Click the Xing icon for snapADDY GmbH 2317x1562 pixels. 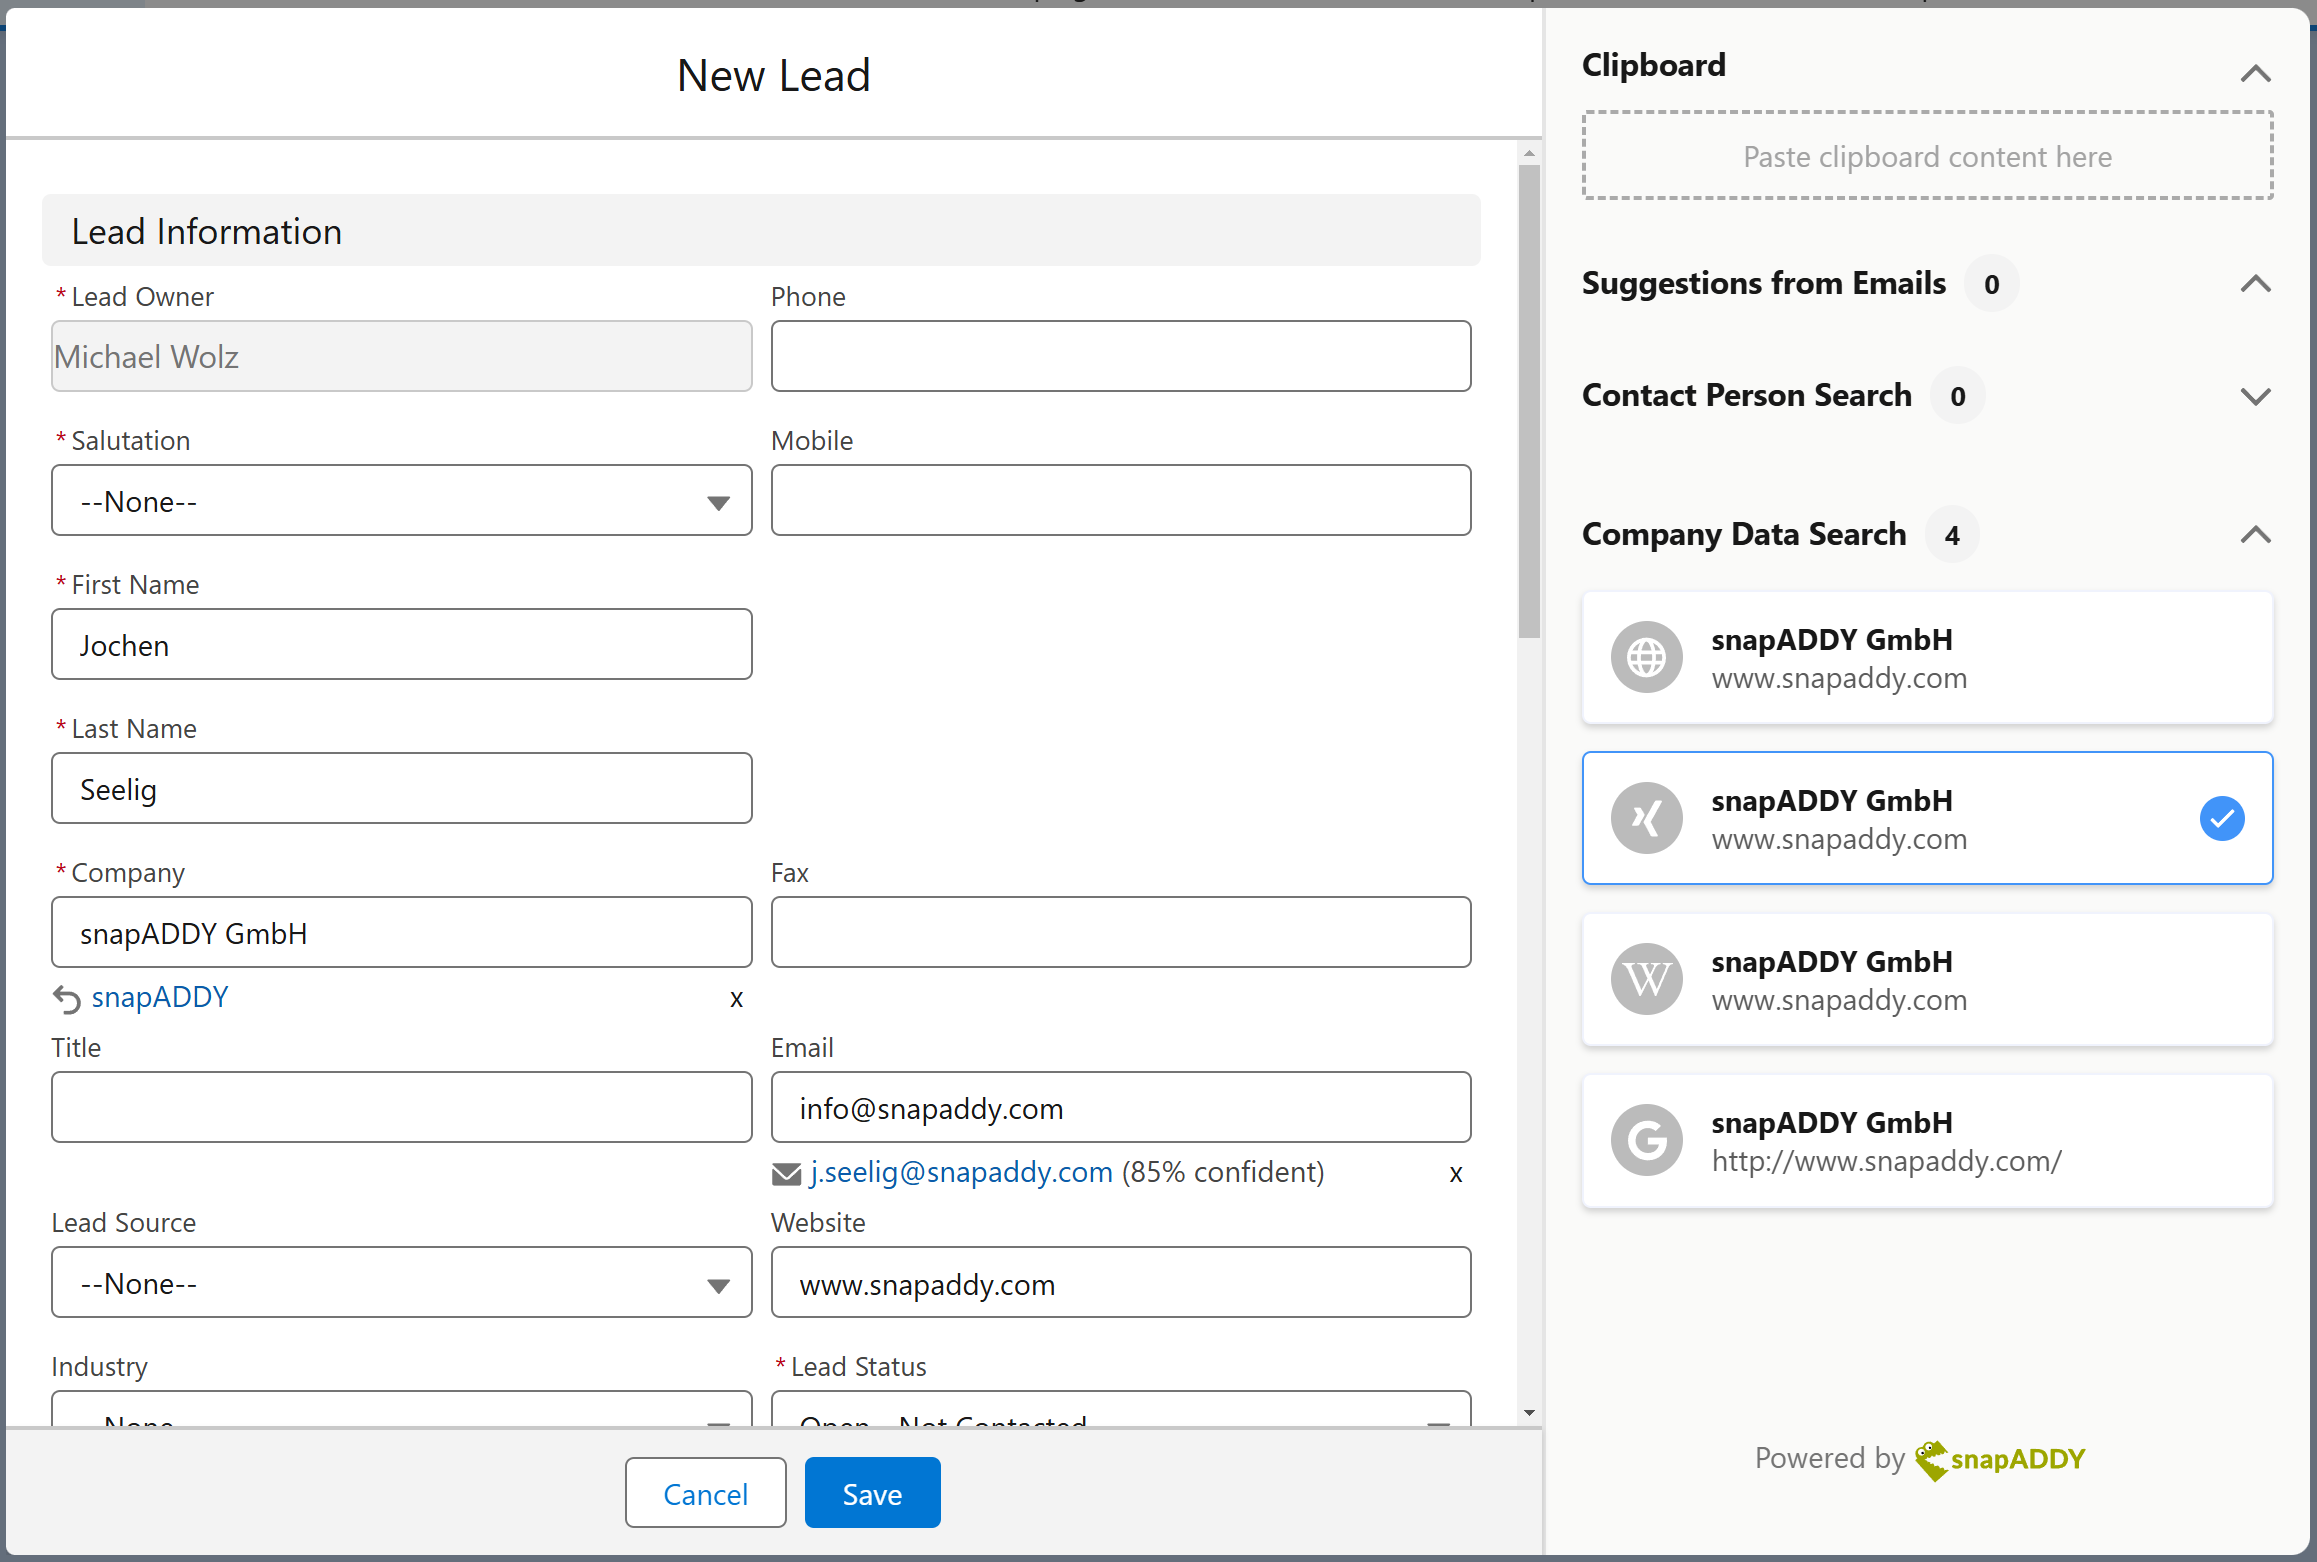pos(1646,818)
